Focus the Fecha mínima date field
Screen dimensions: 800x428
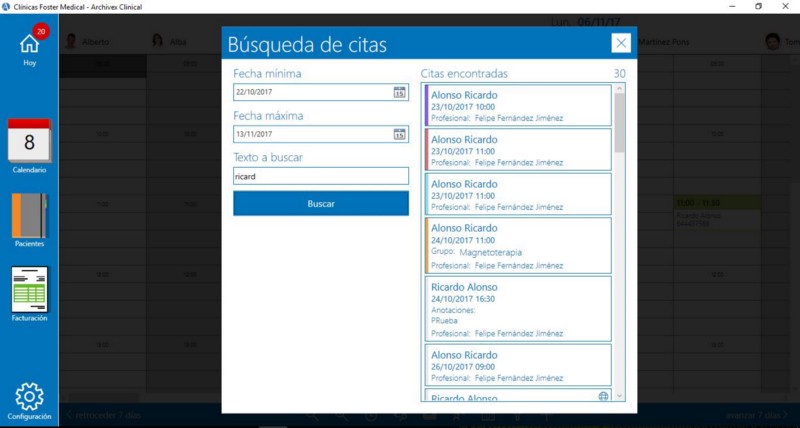pos(321,92)
